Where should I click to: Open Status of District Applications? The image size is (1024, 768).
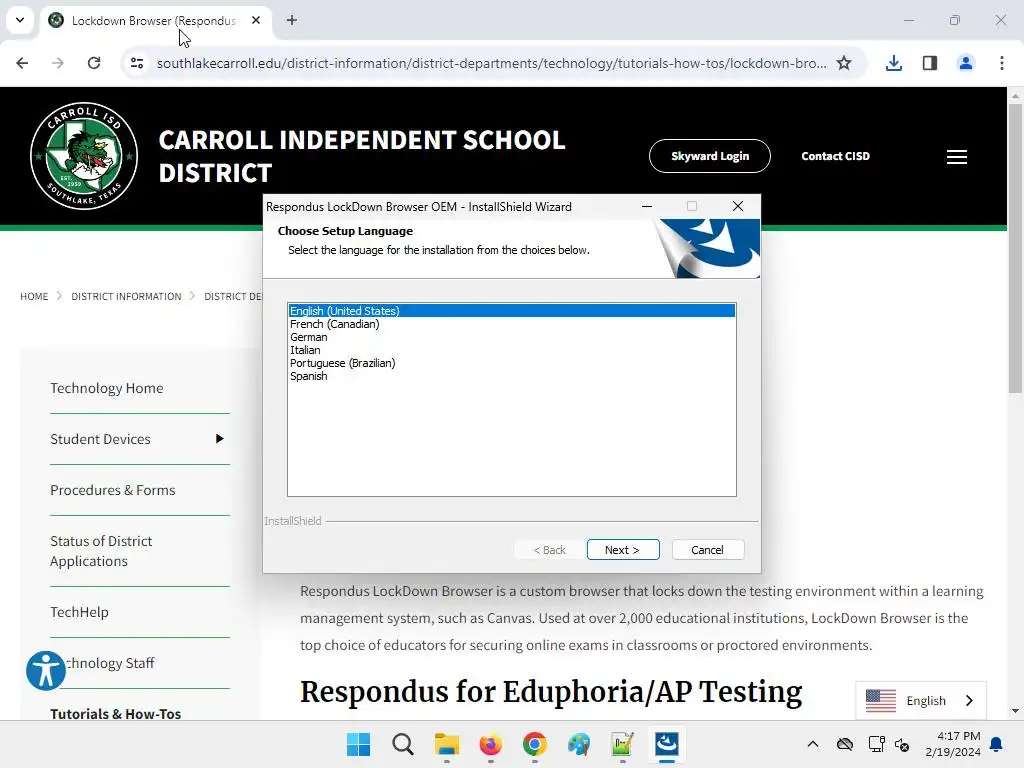[x=101, y=551]
